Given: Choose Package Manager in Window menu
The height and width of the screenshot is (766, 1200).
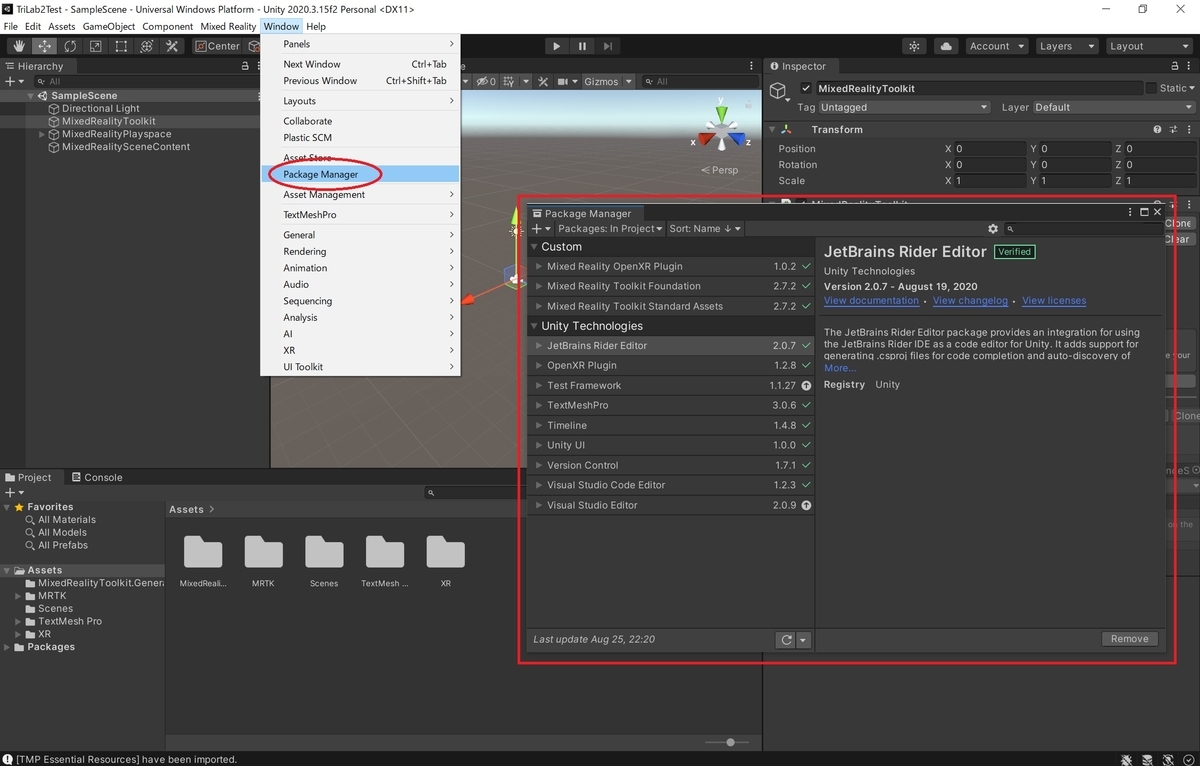Looking at the screenshot, I should [360, 175].
